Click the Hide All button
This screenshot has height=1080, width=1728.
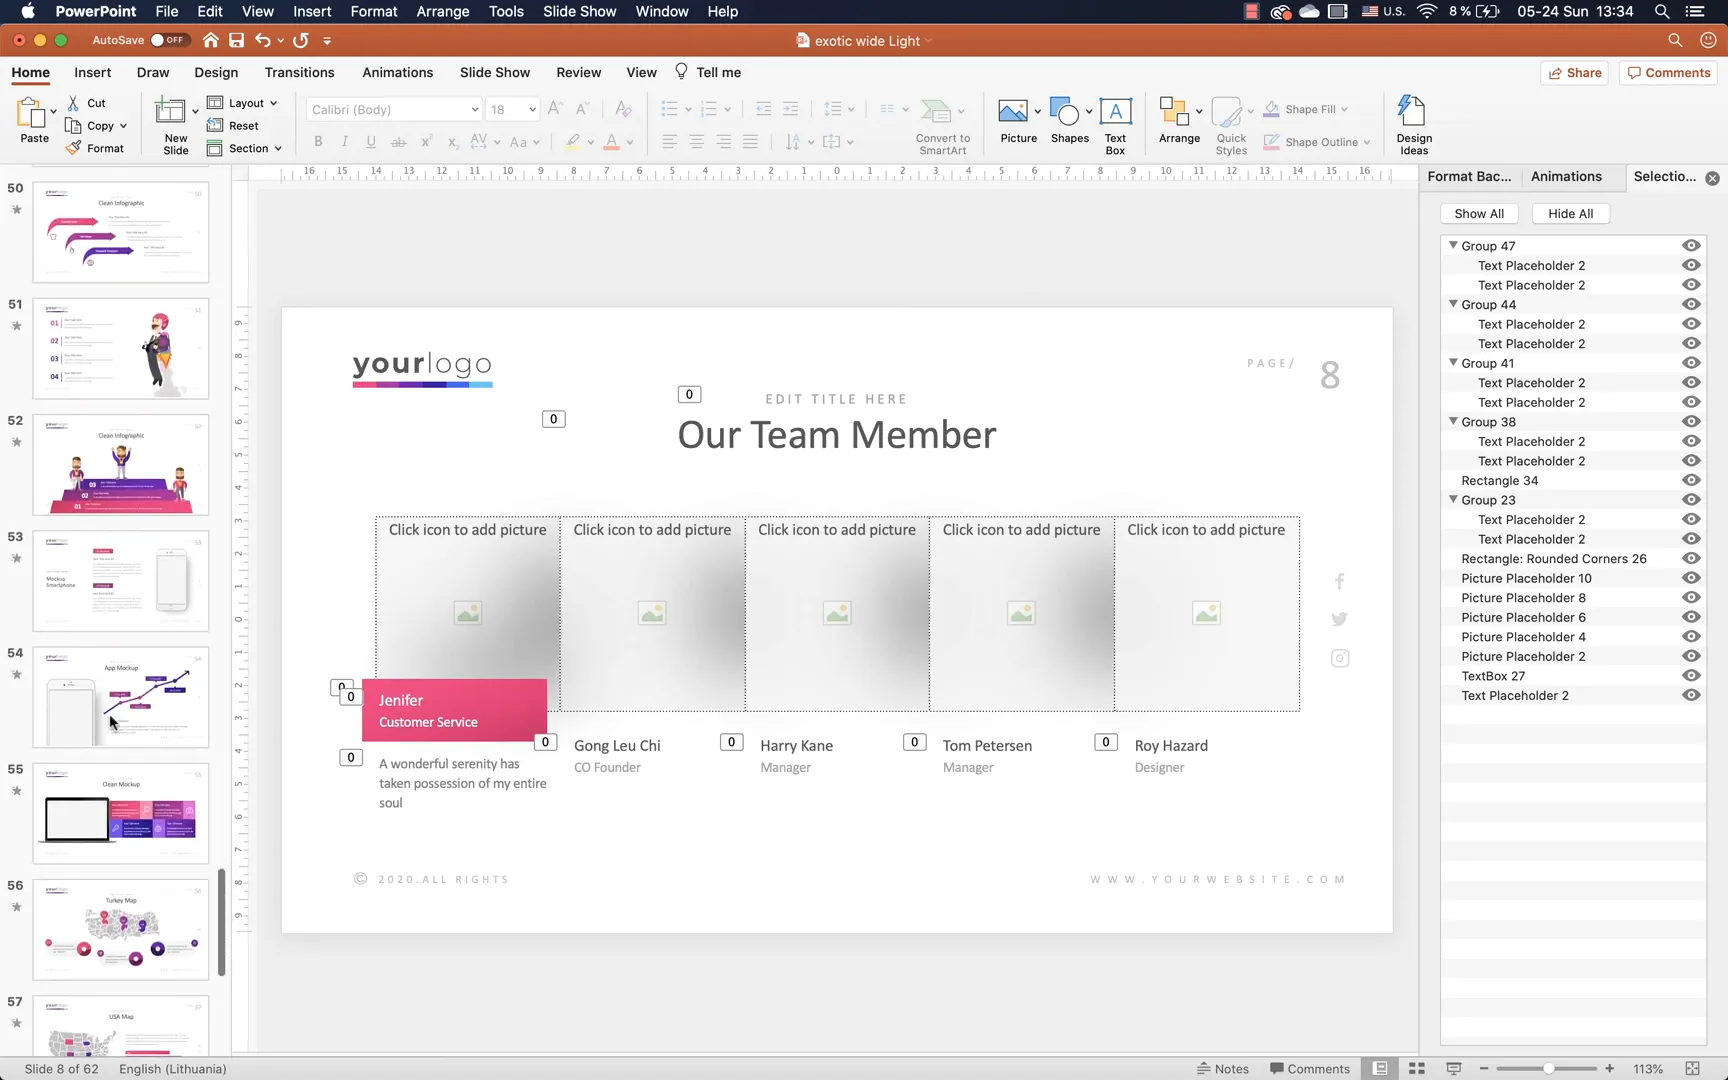pyautogui.click(x=1570, y=214)
